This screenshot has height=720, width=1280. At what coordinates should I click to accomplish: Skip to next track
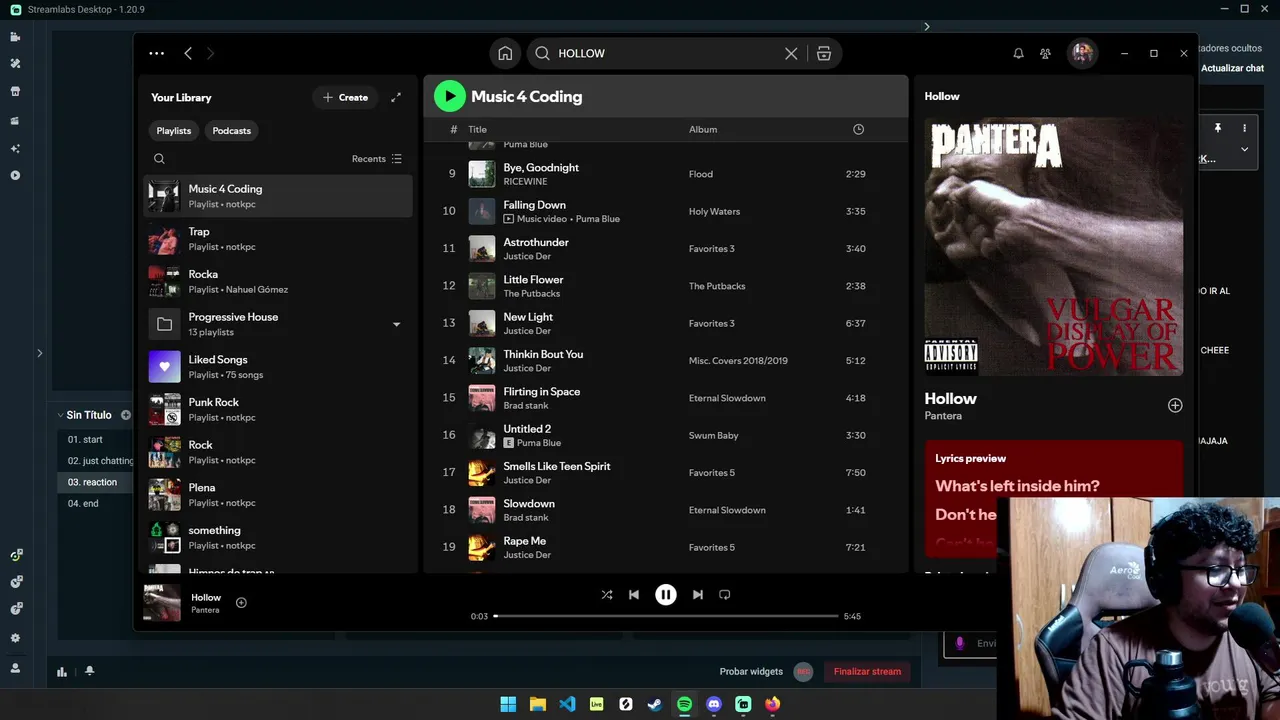[x=698, y=594]
